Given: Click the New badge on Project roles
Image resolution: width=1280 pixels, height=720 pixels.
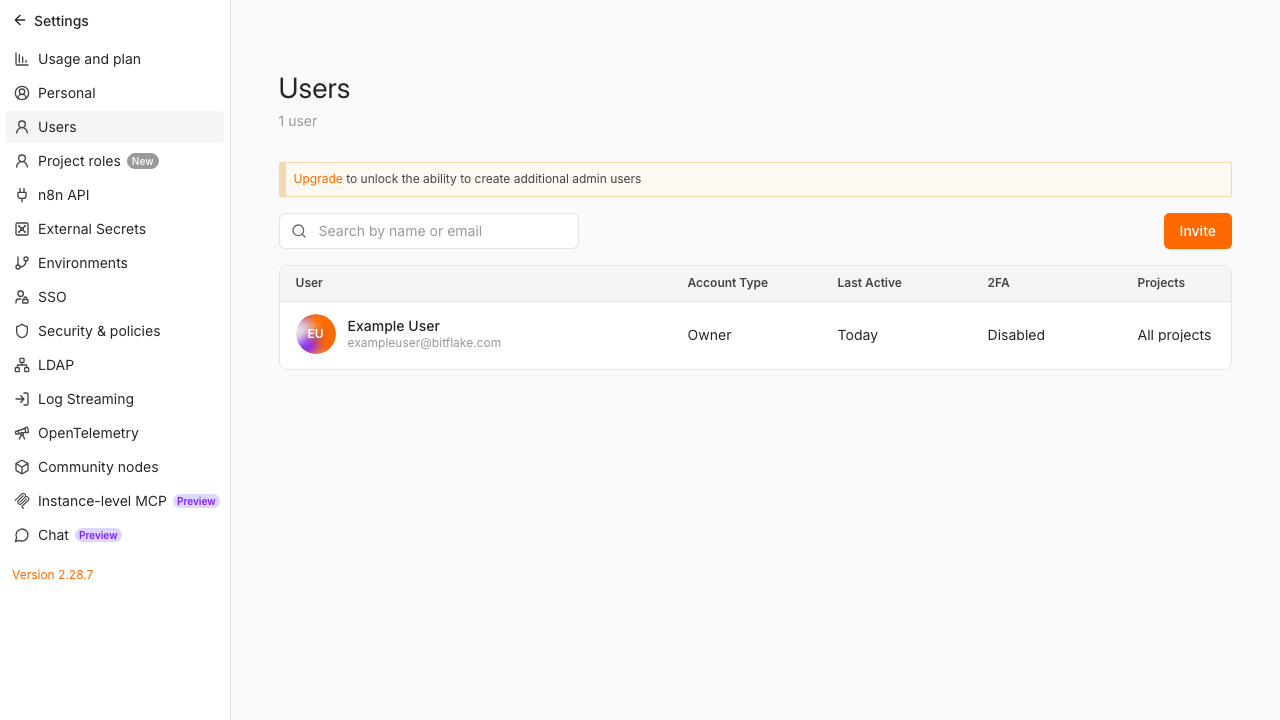Looking at the screenshot, I should coord(143,161).
